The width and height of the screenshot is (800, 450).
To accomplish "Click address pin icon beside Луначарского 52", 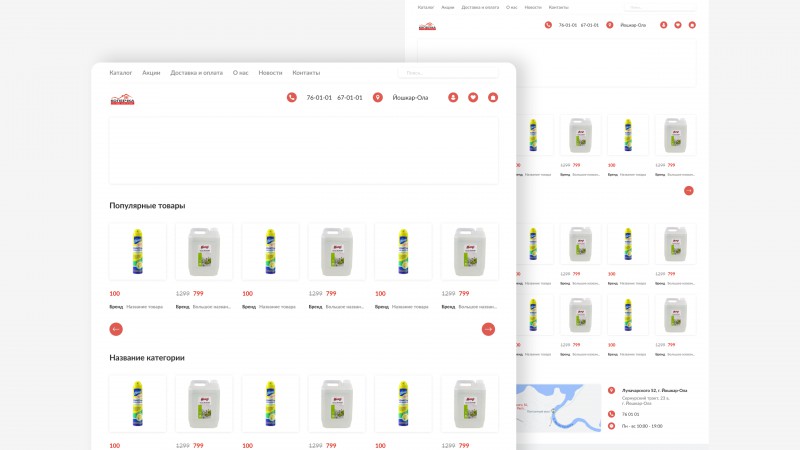I will click(611, 390).
